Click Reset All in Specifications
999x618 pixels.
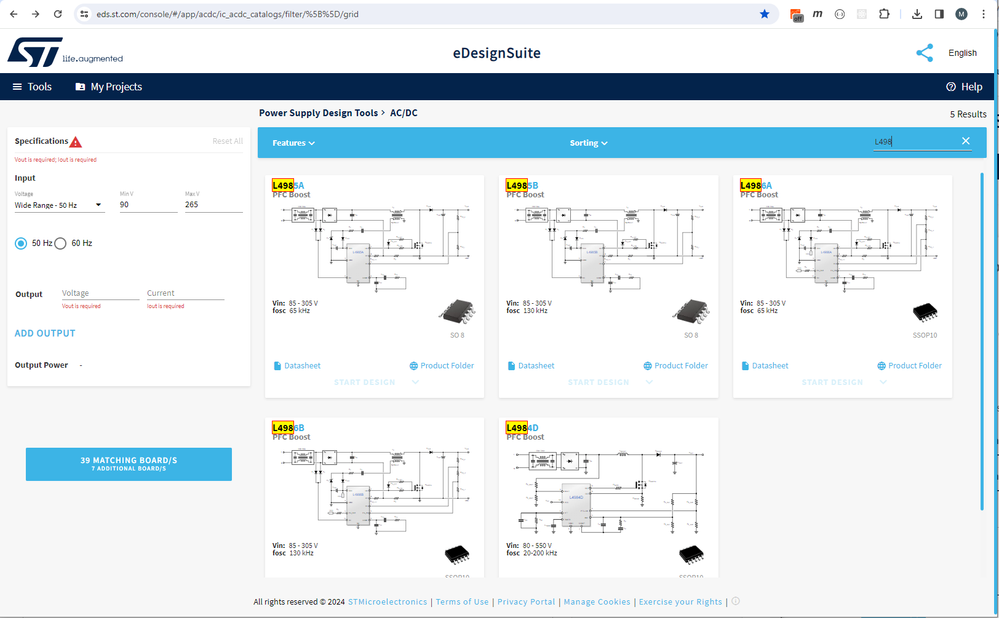227,141
